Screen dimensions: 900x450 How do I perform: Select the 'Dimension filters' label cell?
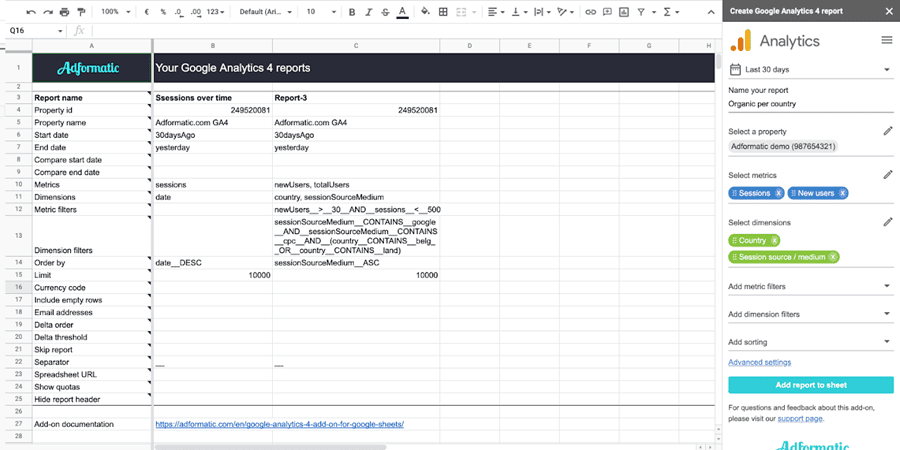(92, 236)
